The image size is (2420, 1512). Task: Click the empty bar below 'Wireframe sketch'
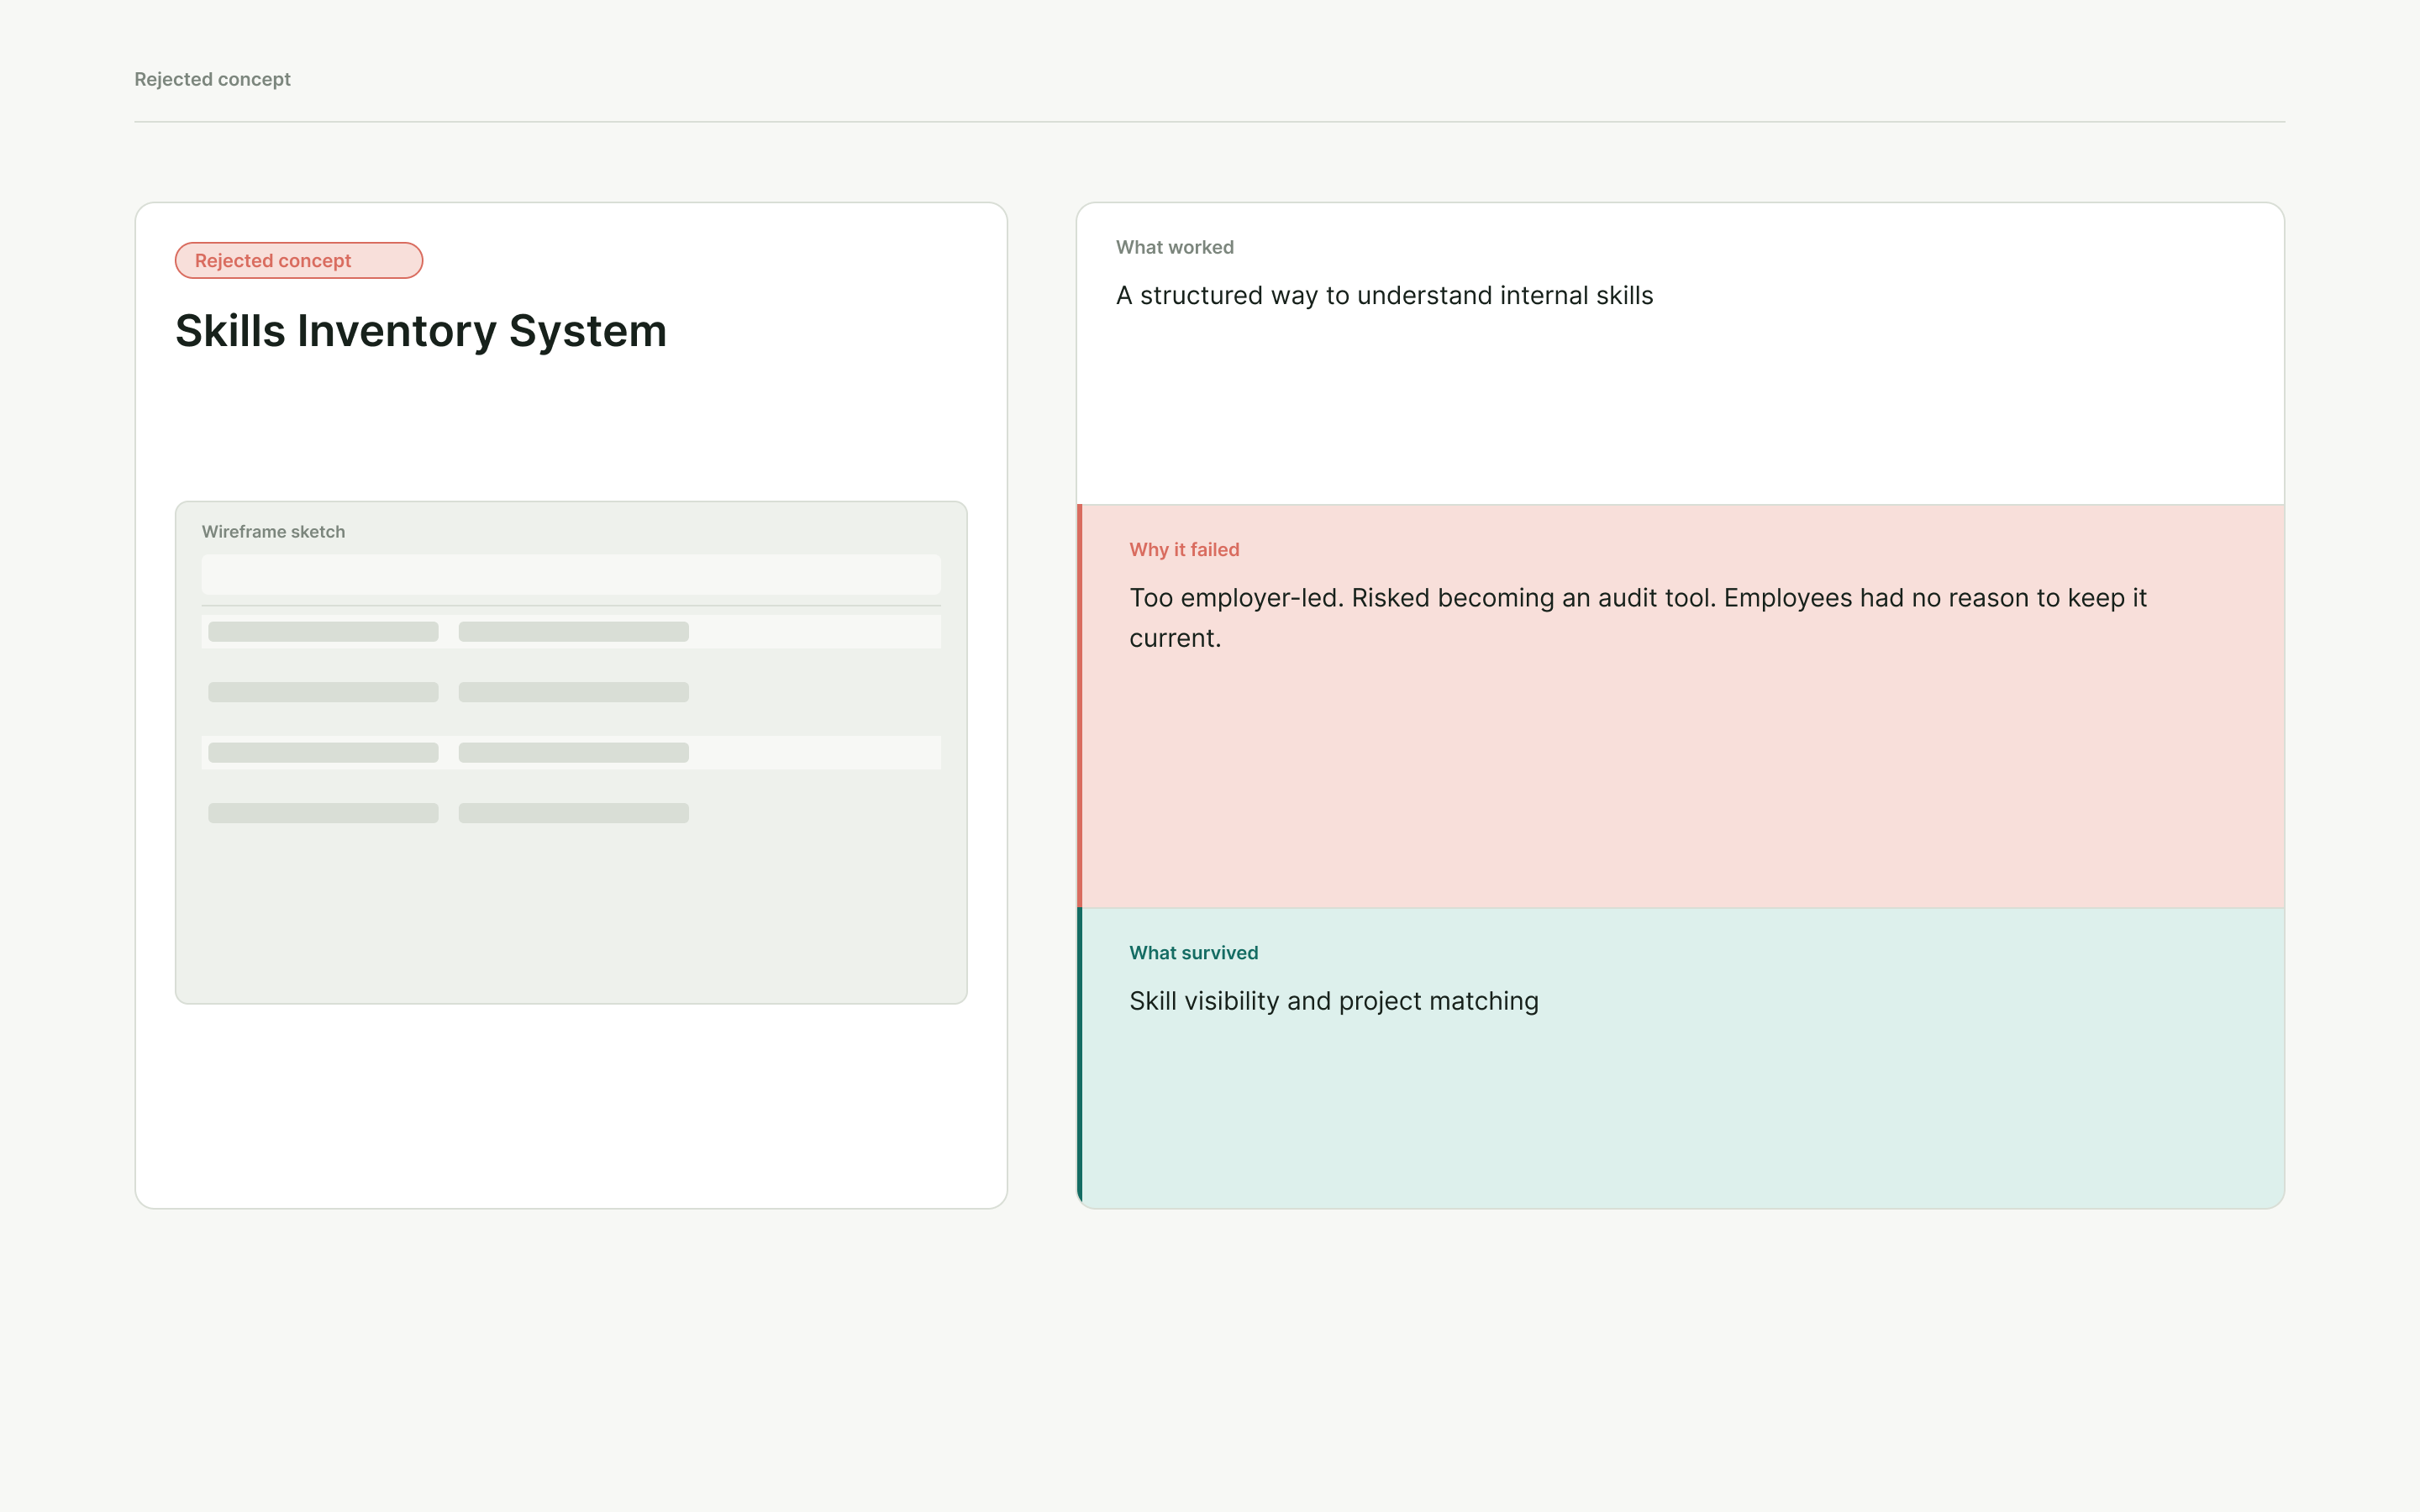click(571, 575)
